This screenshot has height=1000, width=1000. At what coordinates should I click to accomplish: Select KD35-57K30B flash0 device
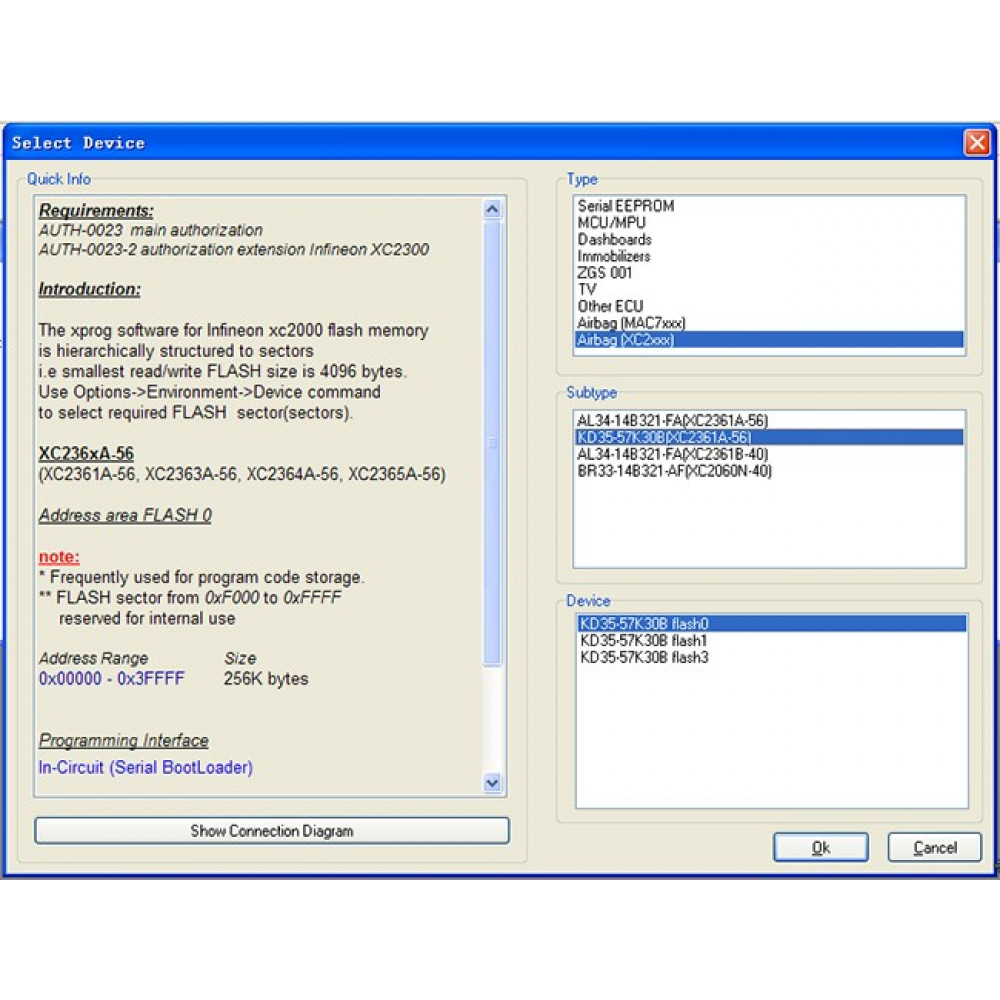pos(644,624)
